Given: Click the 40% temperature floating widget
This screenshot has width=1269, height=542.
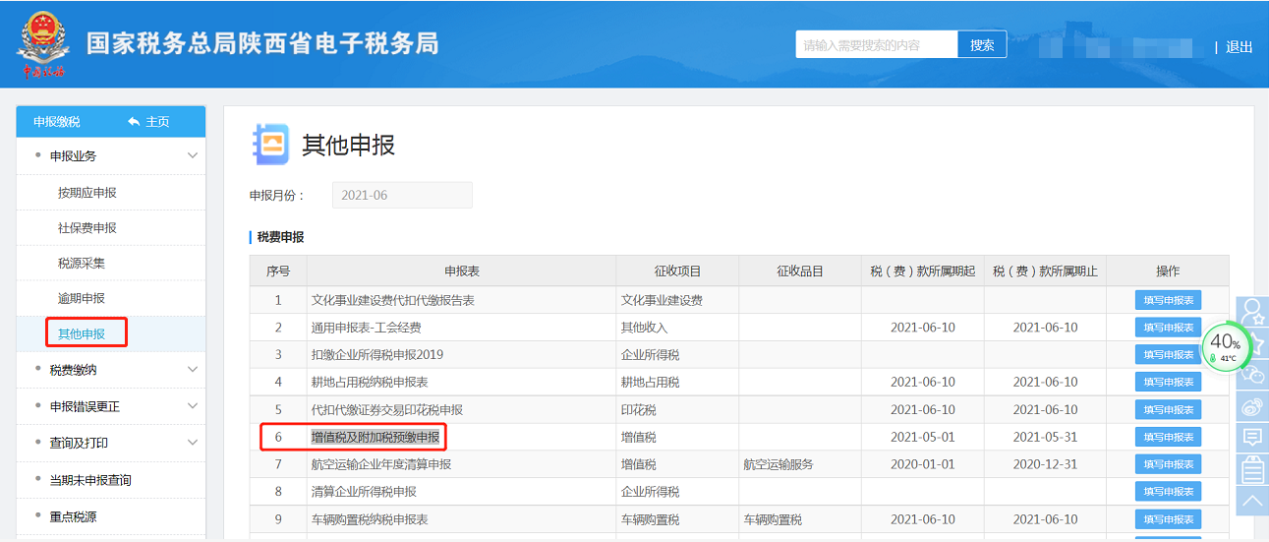Looking at the screenshot, I should point(1225,345).
